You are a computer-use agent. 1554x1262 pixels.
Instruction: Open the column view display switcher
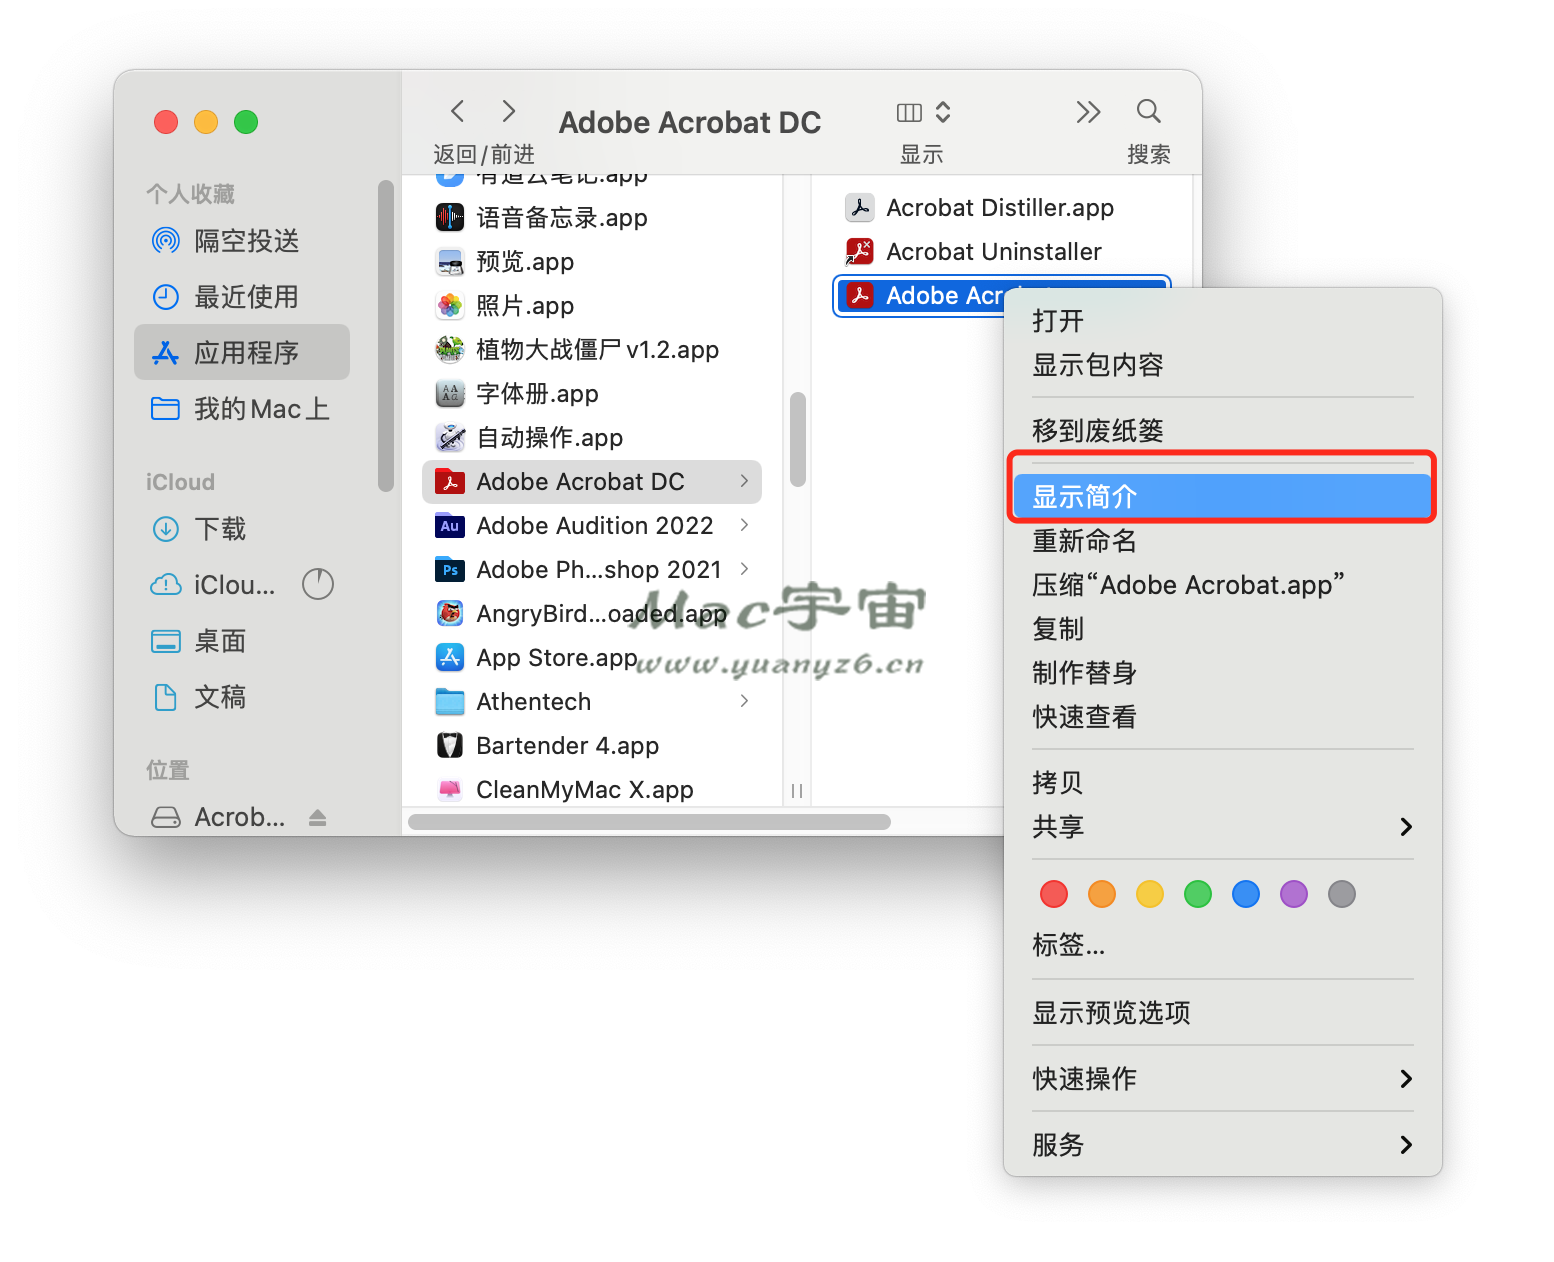(924, 112)
